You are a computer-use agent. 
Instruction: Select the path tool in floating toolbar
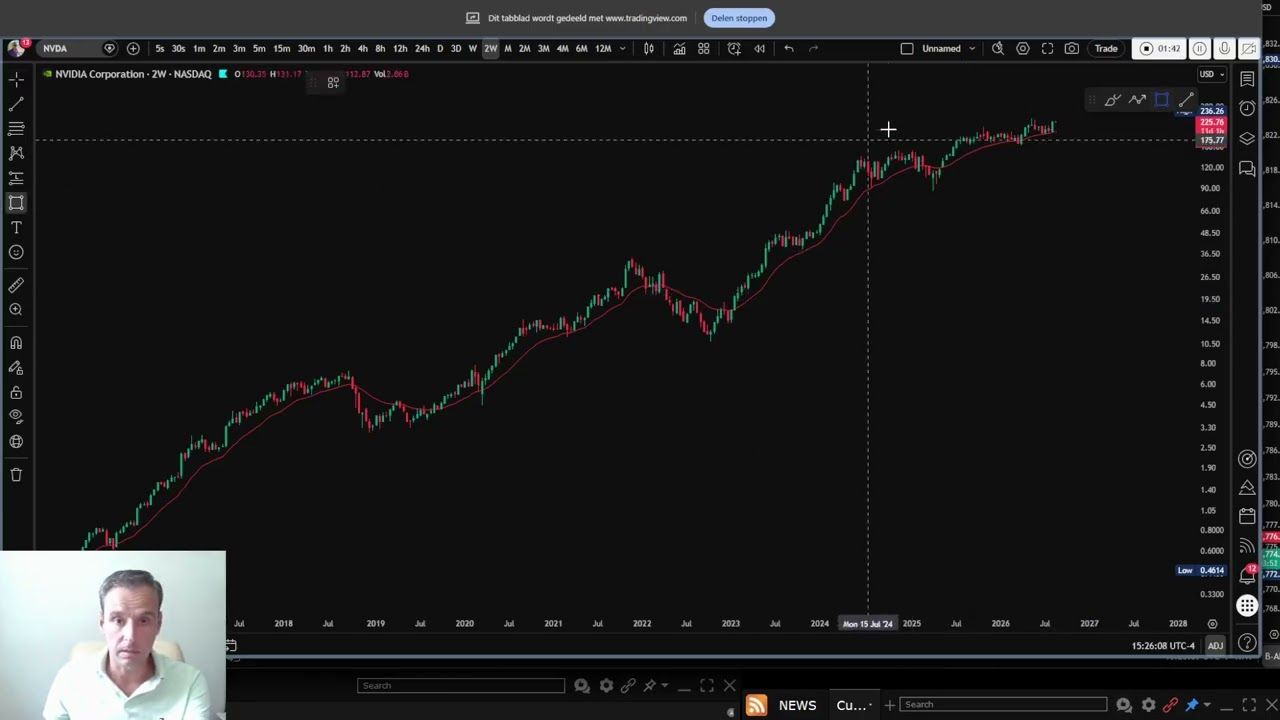(x=1137, y=100)
